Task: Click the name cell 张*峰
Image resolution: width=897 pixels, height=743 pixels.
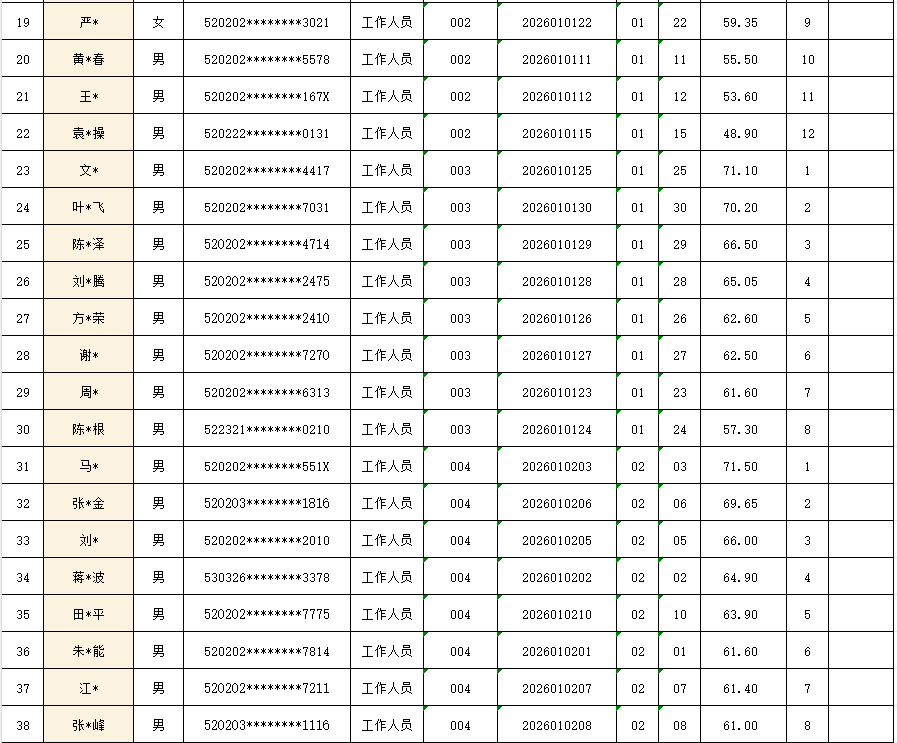Action: tap(88, 725)
